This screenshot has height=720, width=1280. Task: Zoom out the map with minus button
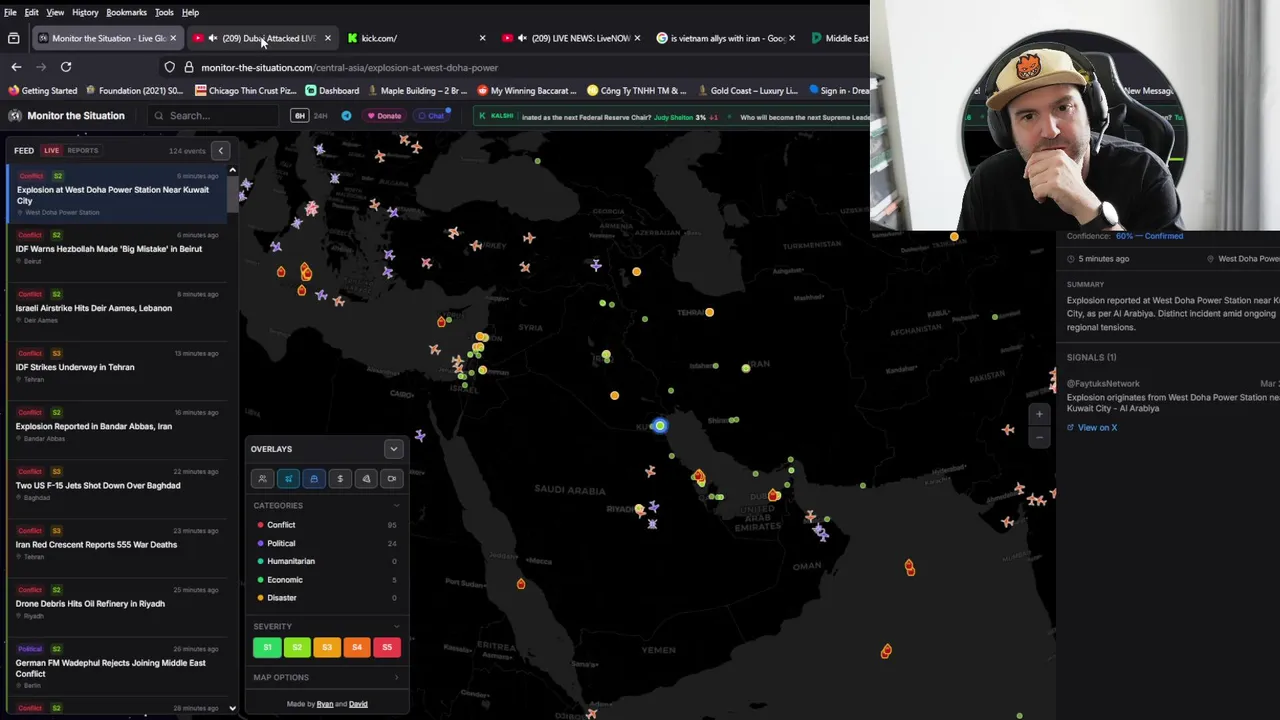point(1039,436)
